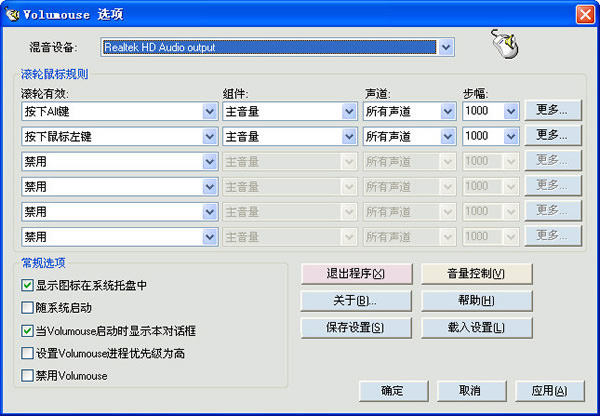This screenshot has height=416, width=600.
Task: Open the third row 禁用 wheel rule dropdown
Action: pyautogui.click(x=120, y=162)
